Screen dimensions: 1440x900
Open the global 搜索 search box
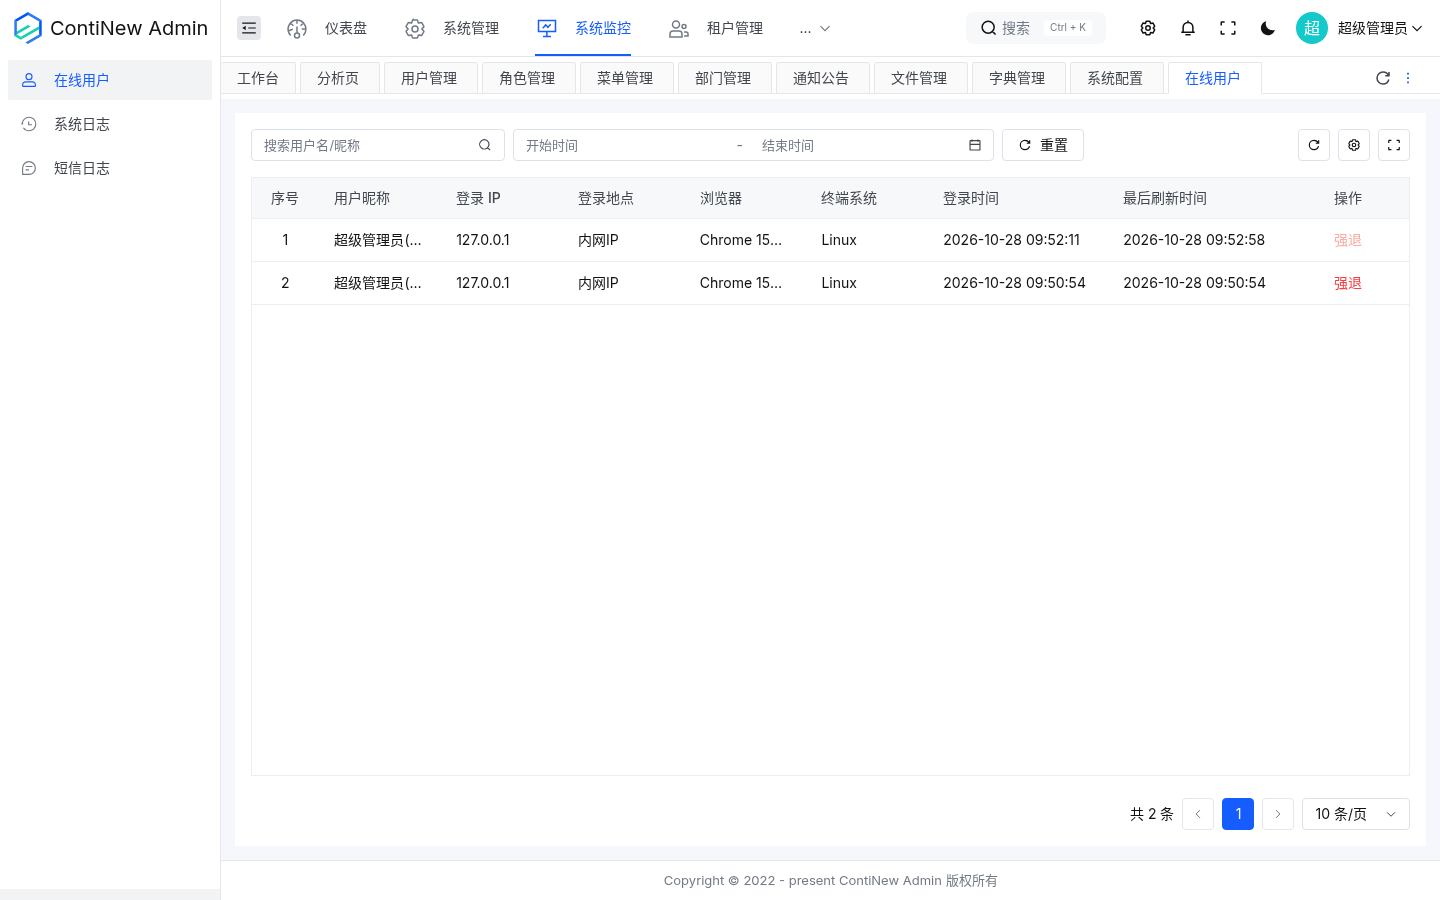(x=1036, y=28)
